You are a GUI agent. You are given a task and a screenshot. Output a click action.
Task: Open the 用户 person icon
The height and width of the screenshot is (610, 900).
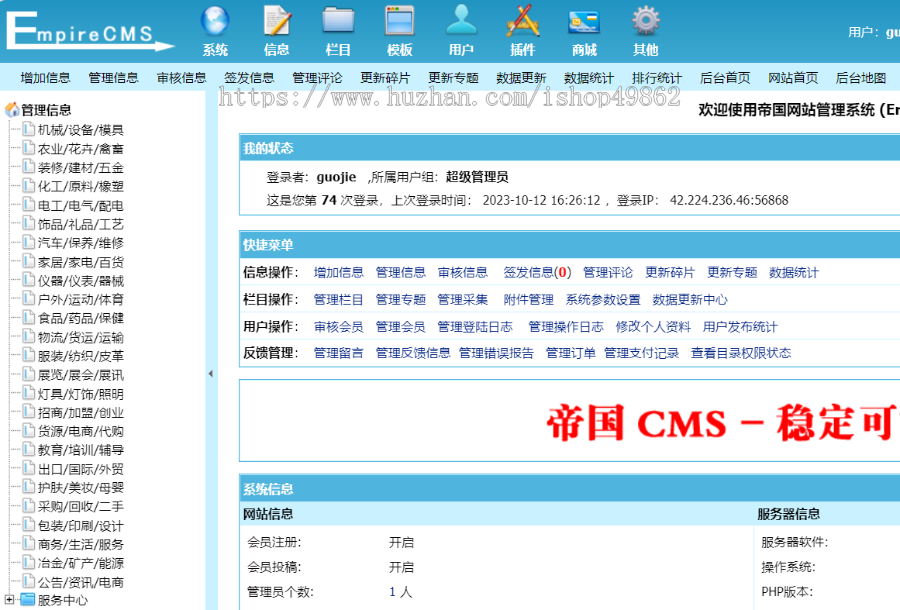[461, 21]
